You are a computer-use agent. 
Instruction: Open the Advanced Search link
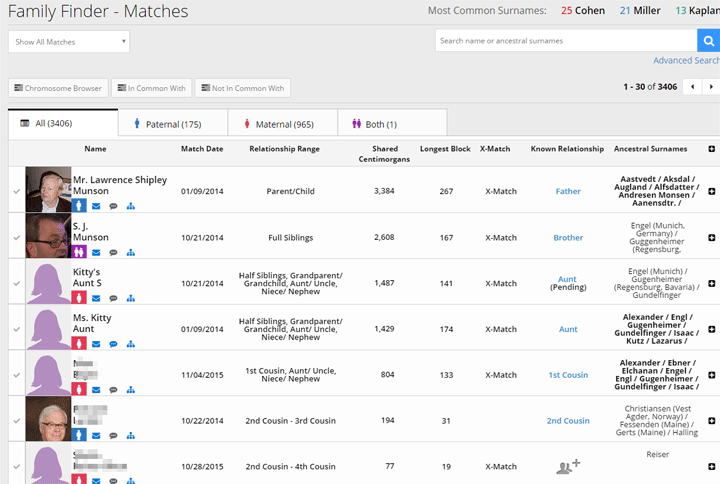point(686,61)
